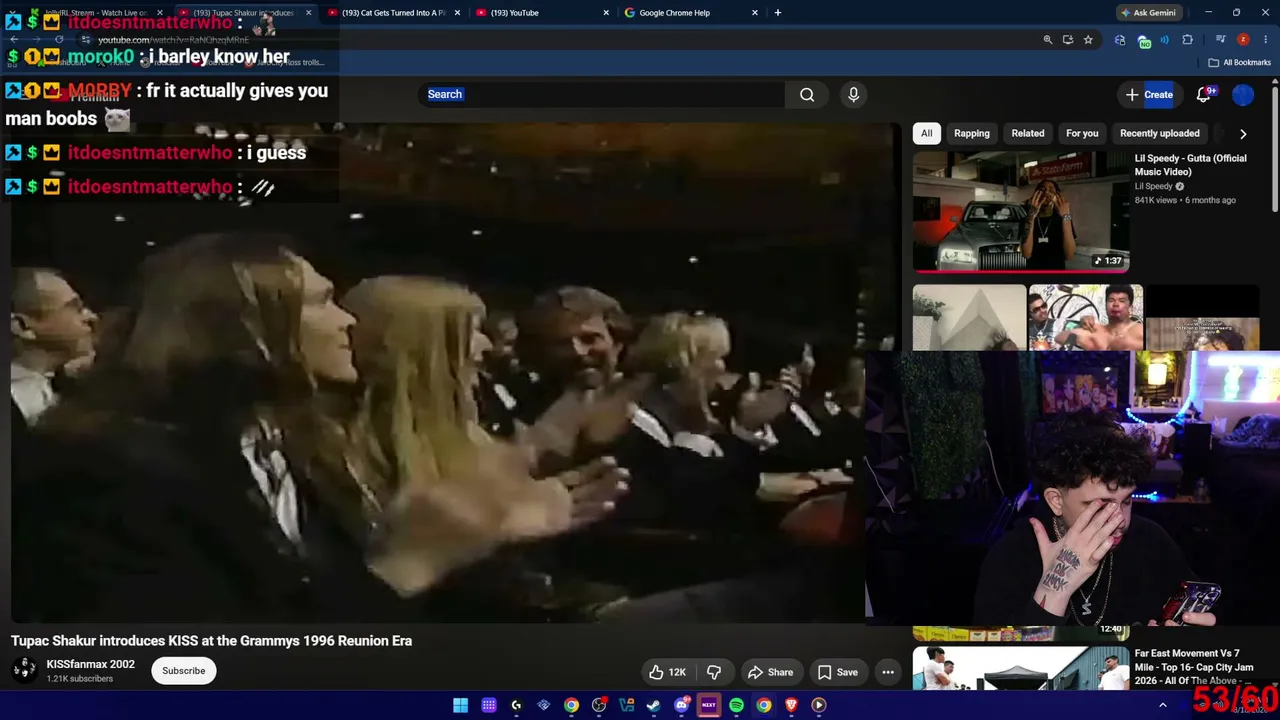
Task: Open the All Bookmarks folder
Action: [x=1239, y=62]
